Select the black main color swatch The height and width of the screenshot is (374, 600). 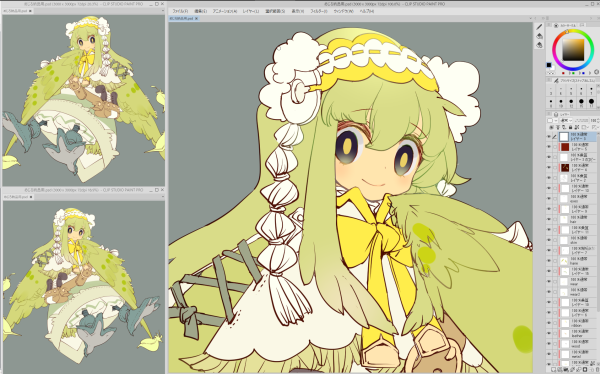pos(549,65)
